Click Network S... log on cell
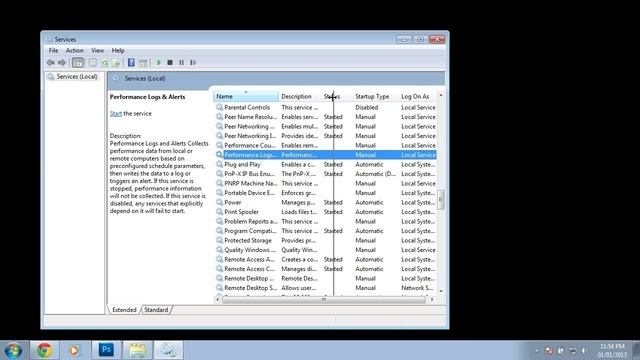The width and height of the screenshot is (640, 360). point(418,288)
